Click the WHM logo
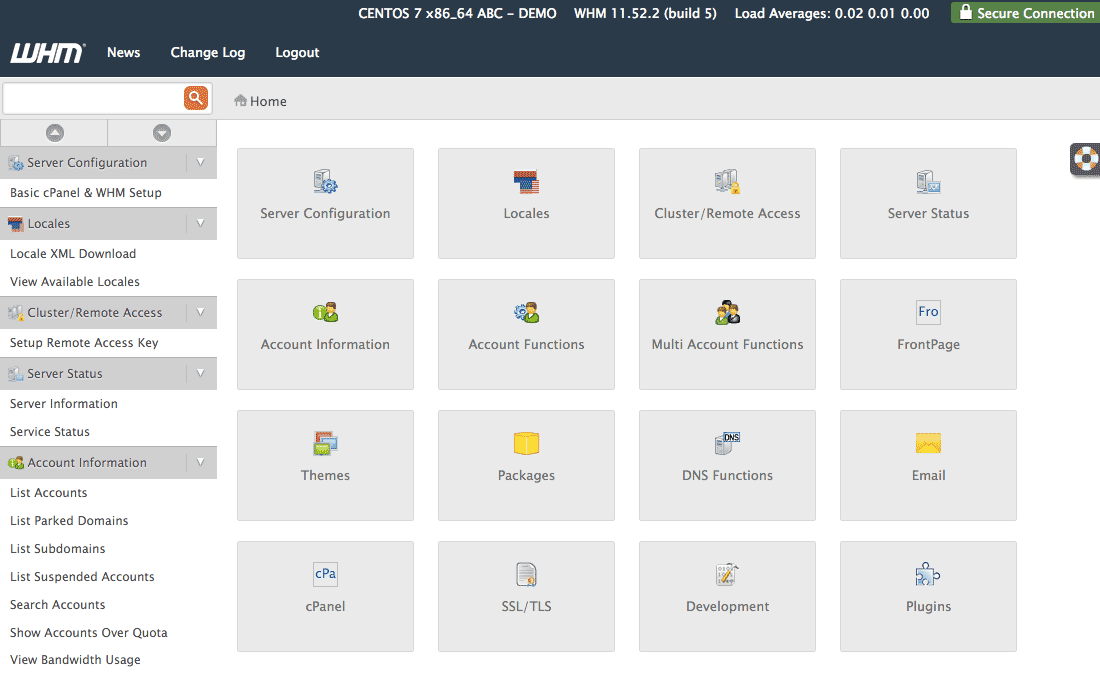1100x674 pixels. [48, 53]
